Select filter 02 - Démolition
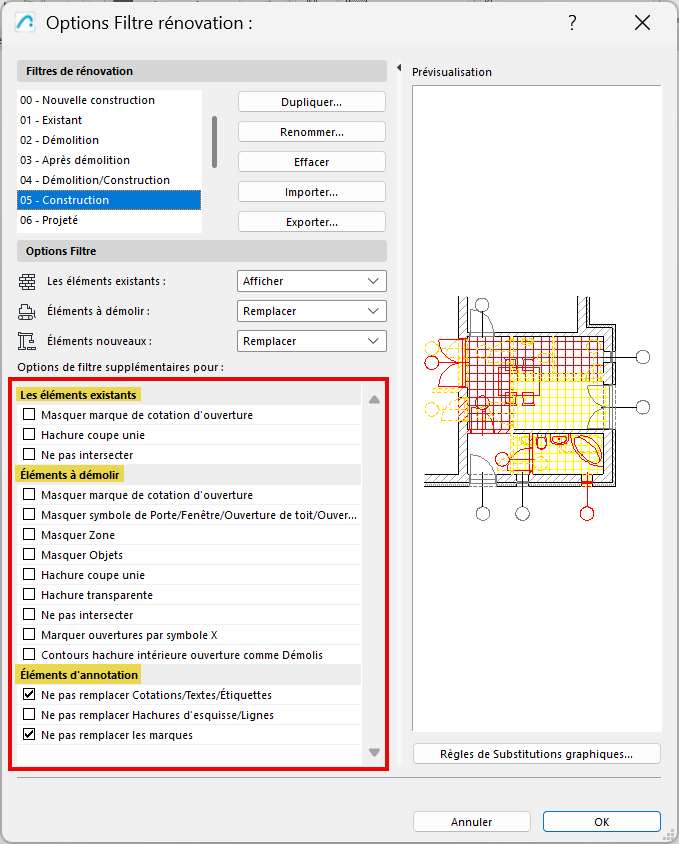 tap(109, 140)
